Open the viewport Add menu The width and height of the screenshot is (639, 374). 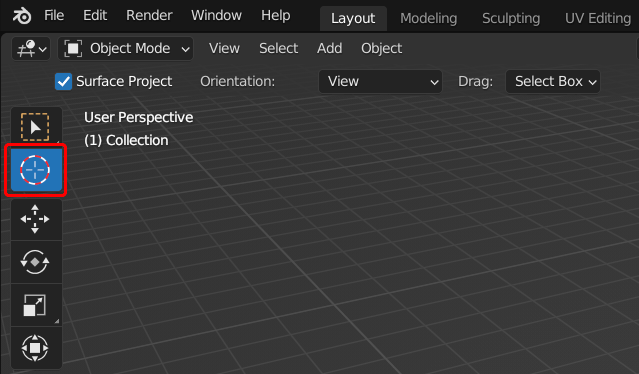coord(329,48)
